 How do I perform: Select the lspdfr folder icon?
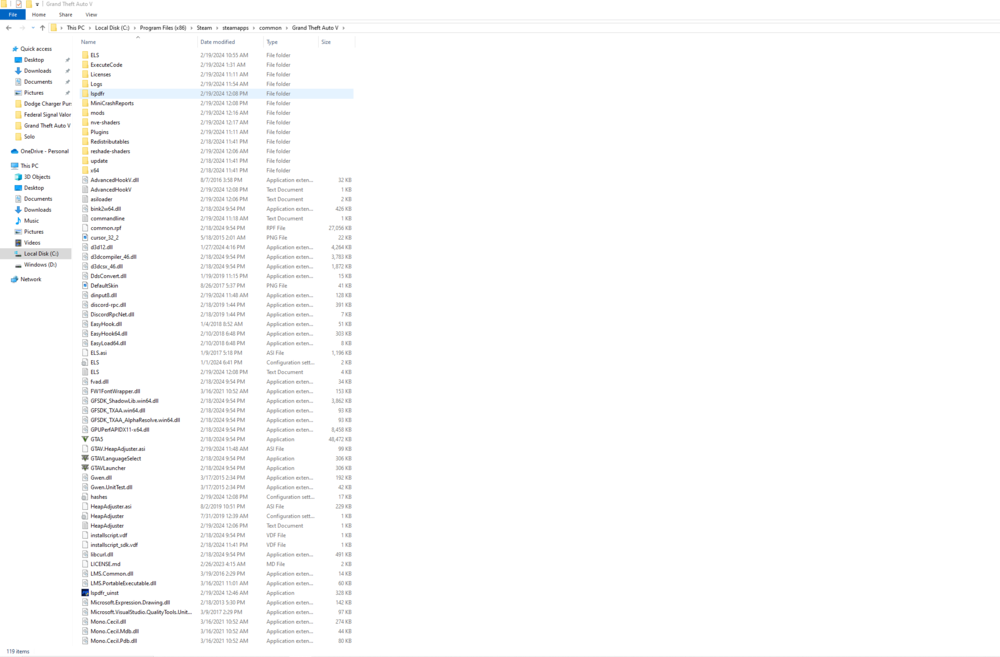[x=85, y=94]
